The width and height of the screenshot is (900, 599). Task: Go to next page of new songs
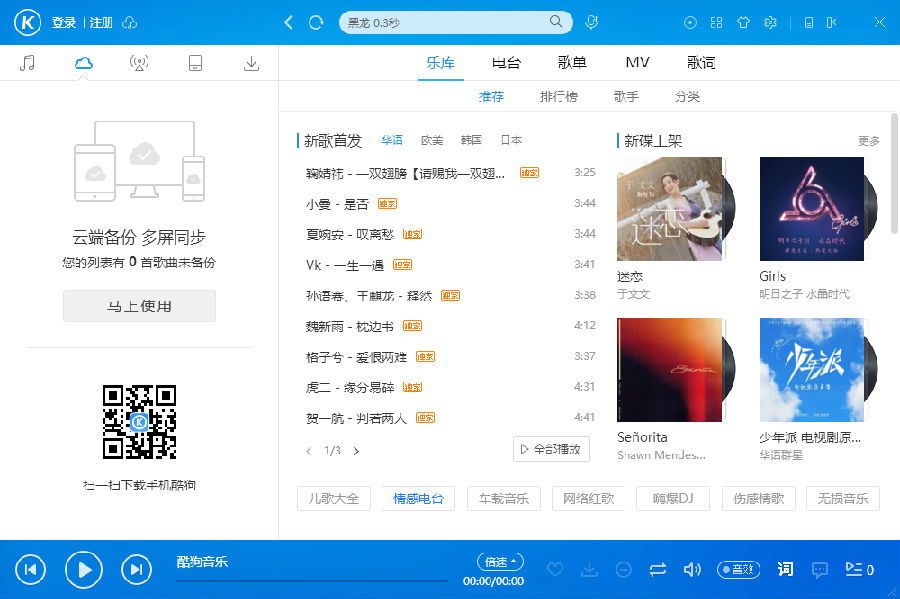point(356,451)
